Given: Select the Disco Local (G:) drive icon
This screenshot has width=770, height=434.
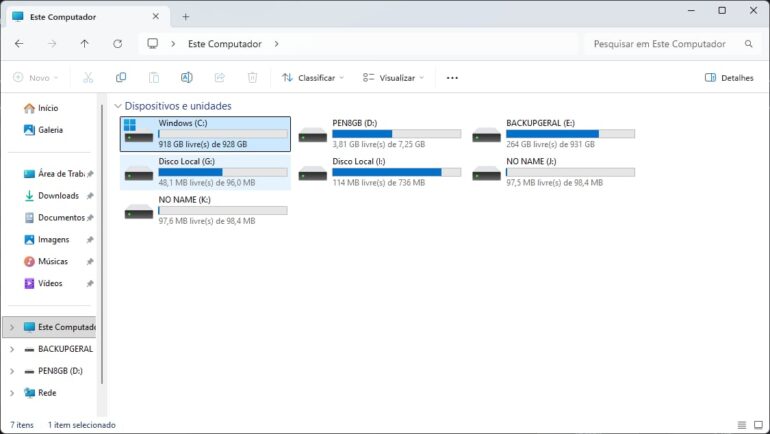Looking at the screenshot, I should [x=138, y=173].
